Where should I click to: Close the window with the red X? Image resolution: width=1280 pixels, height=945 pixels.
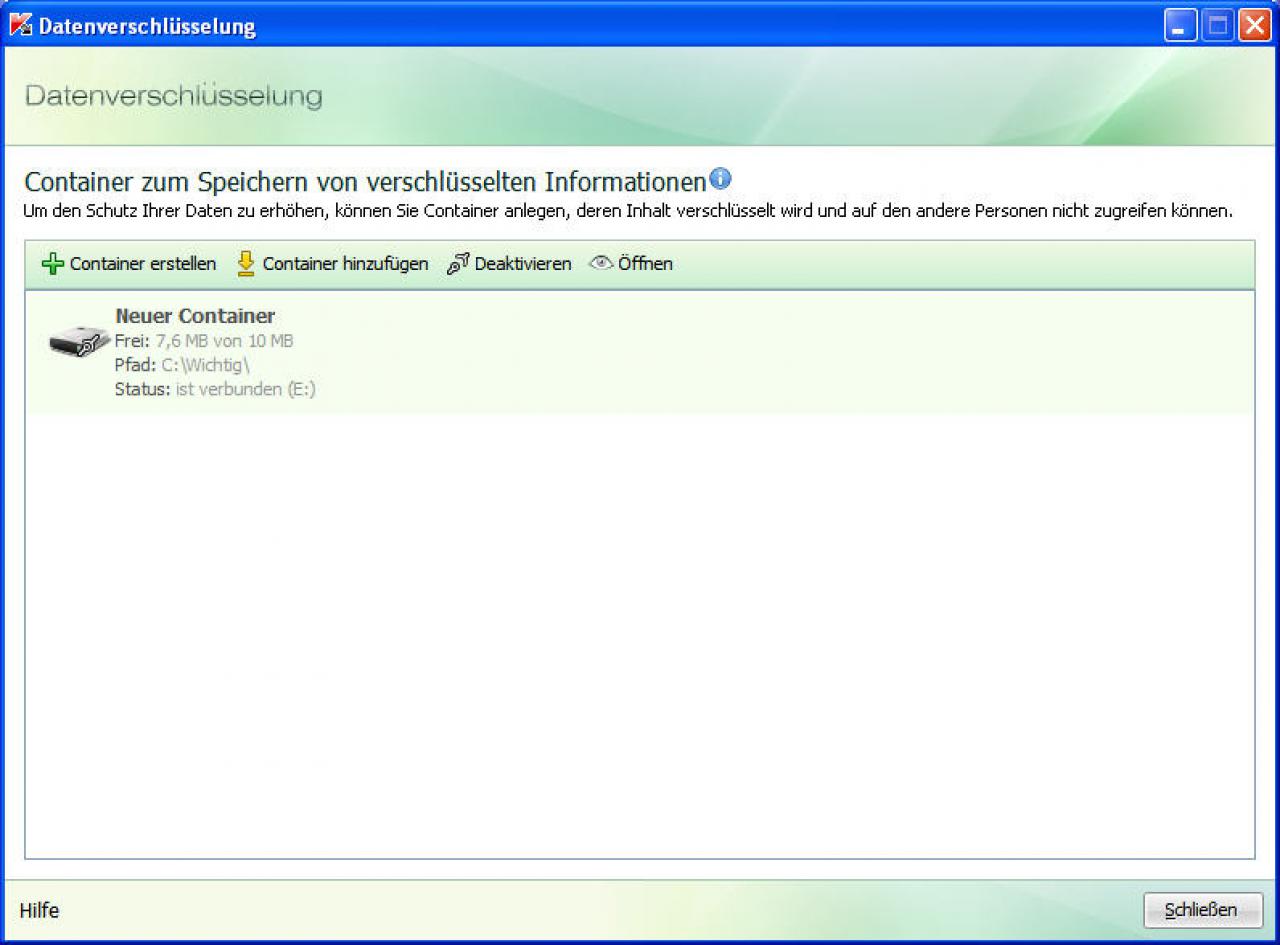1254,25
